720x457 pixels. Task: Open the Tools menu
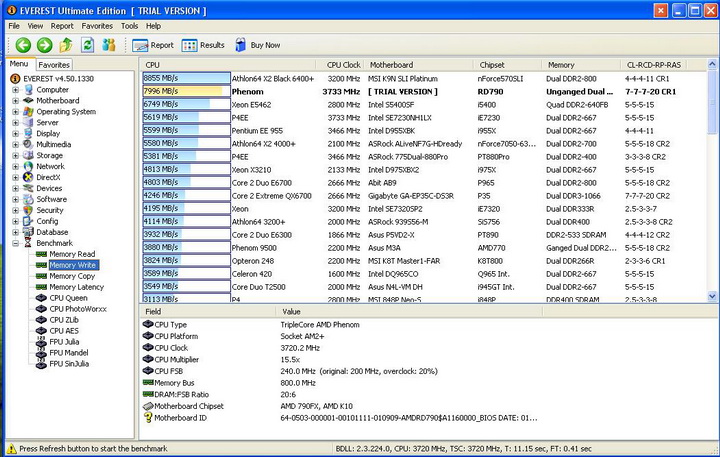coord(129,26)
